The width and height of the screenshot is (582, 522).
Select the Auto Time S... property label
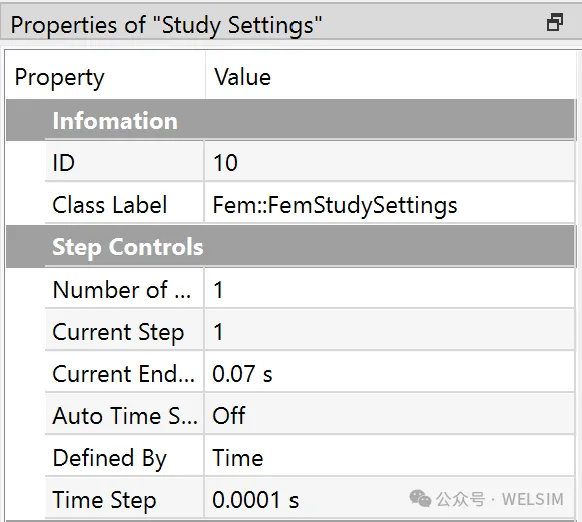tap(124, 415)
